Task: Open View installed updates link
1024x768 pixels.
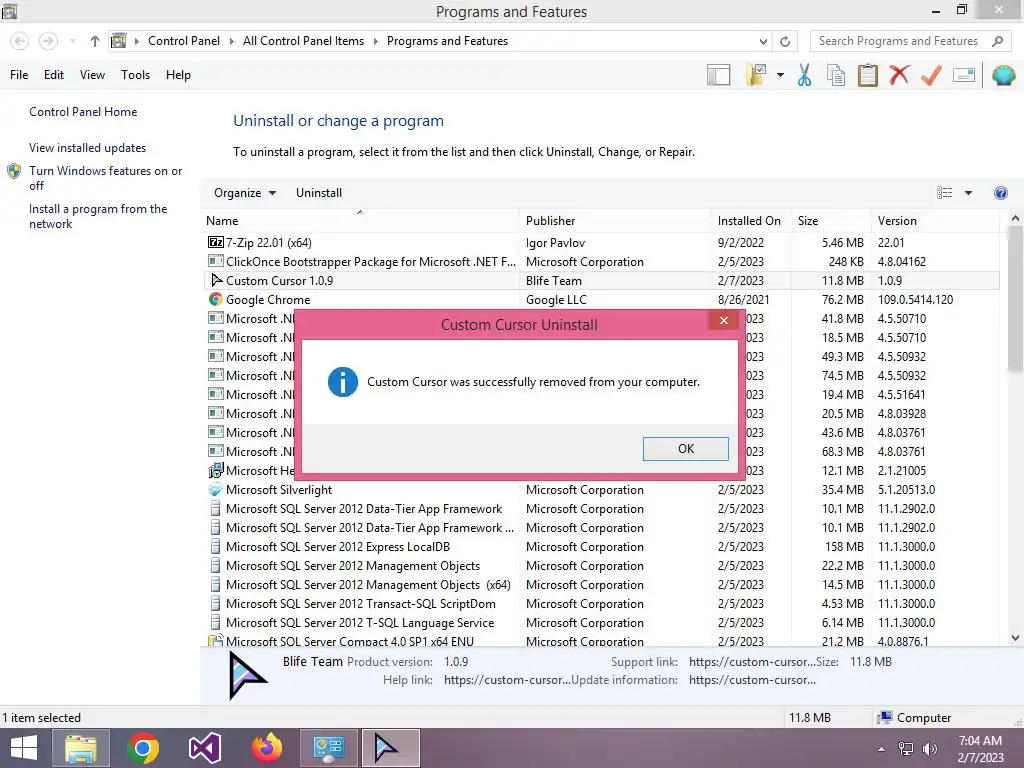Action: point(88,148)
